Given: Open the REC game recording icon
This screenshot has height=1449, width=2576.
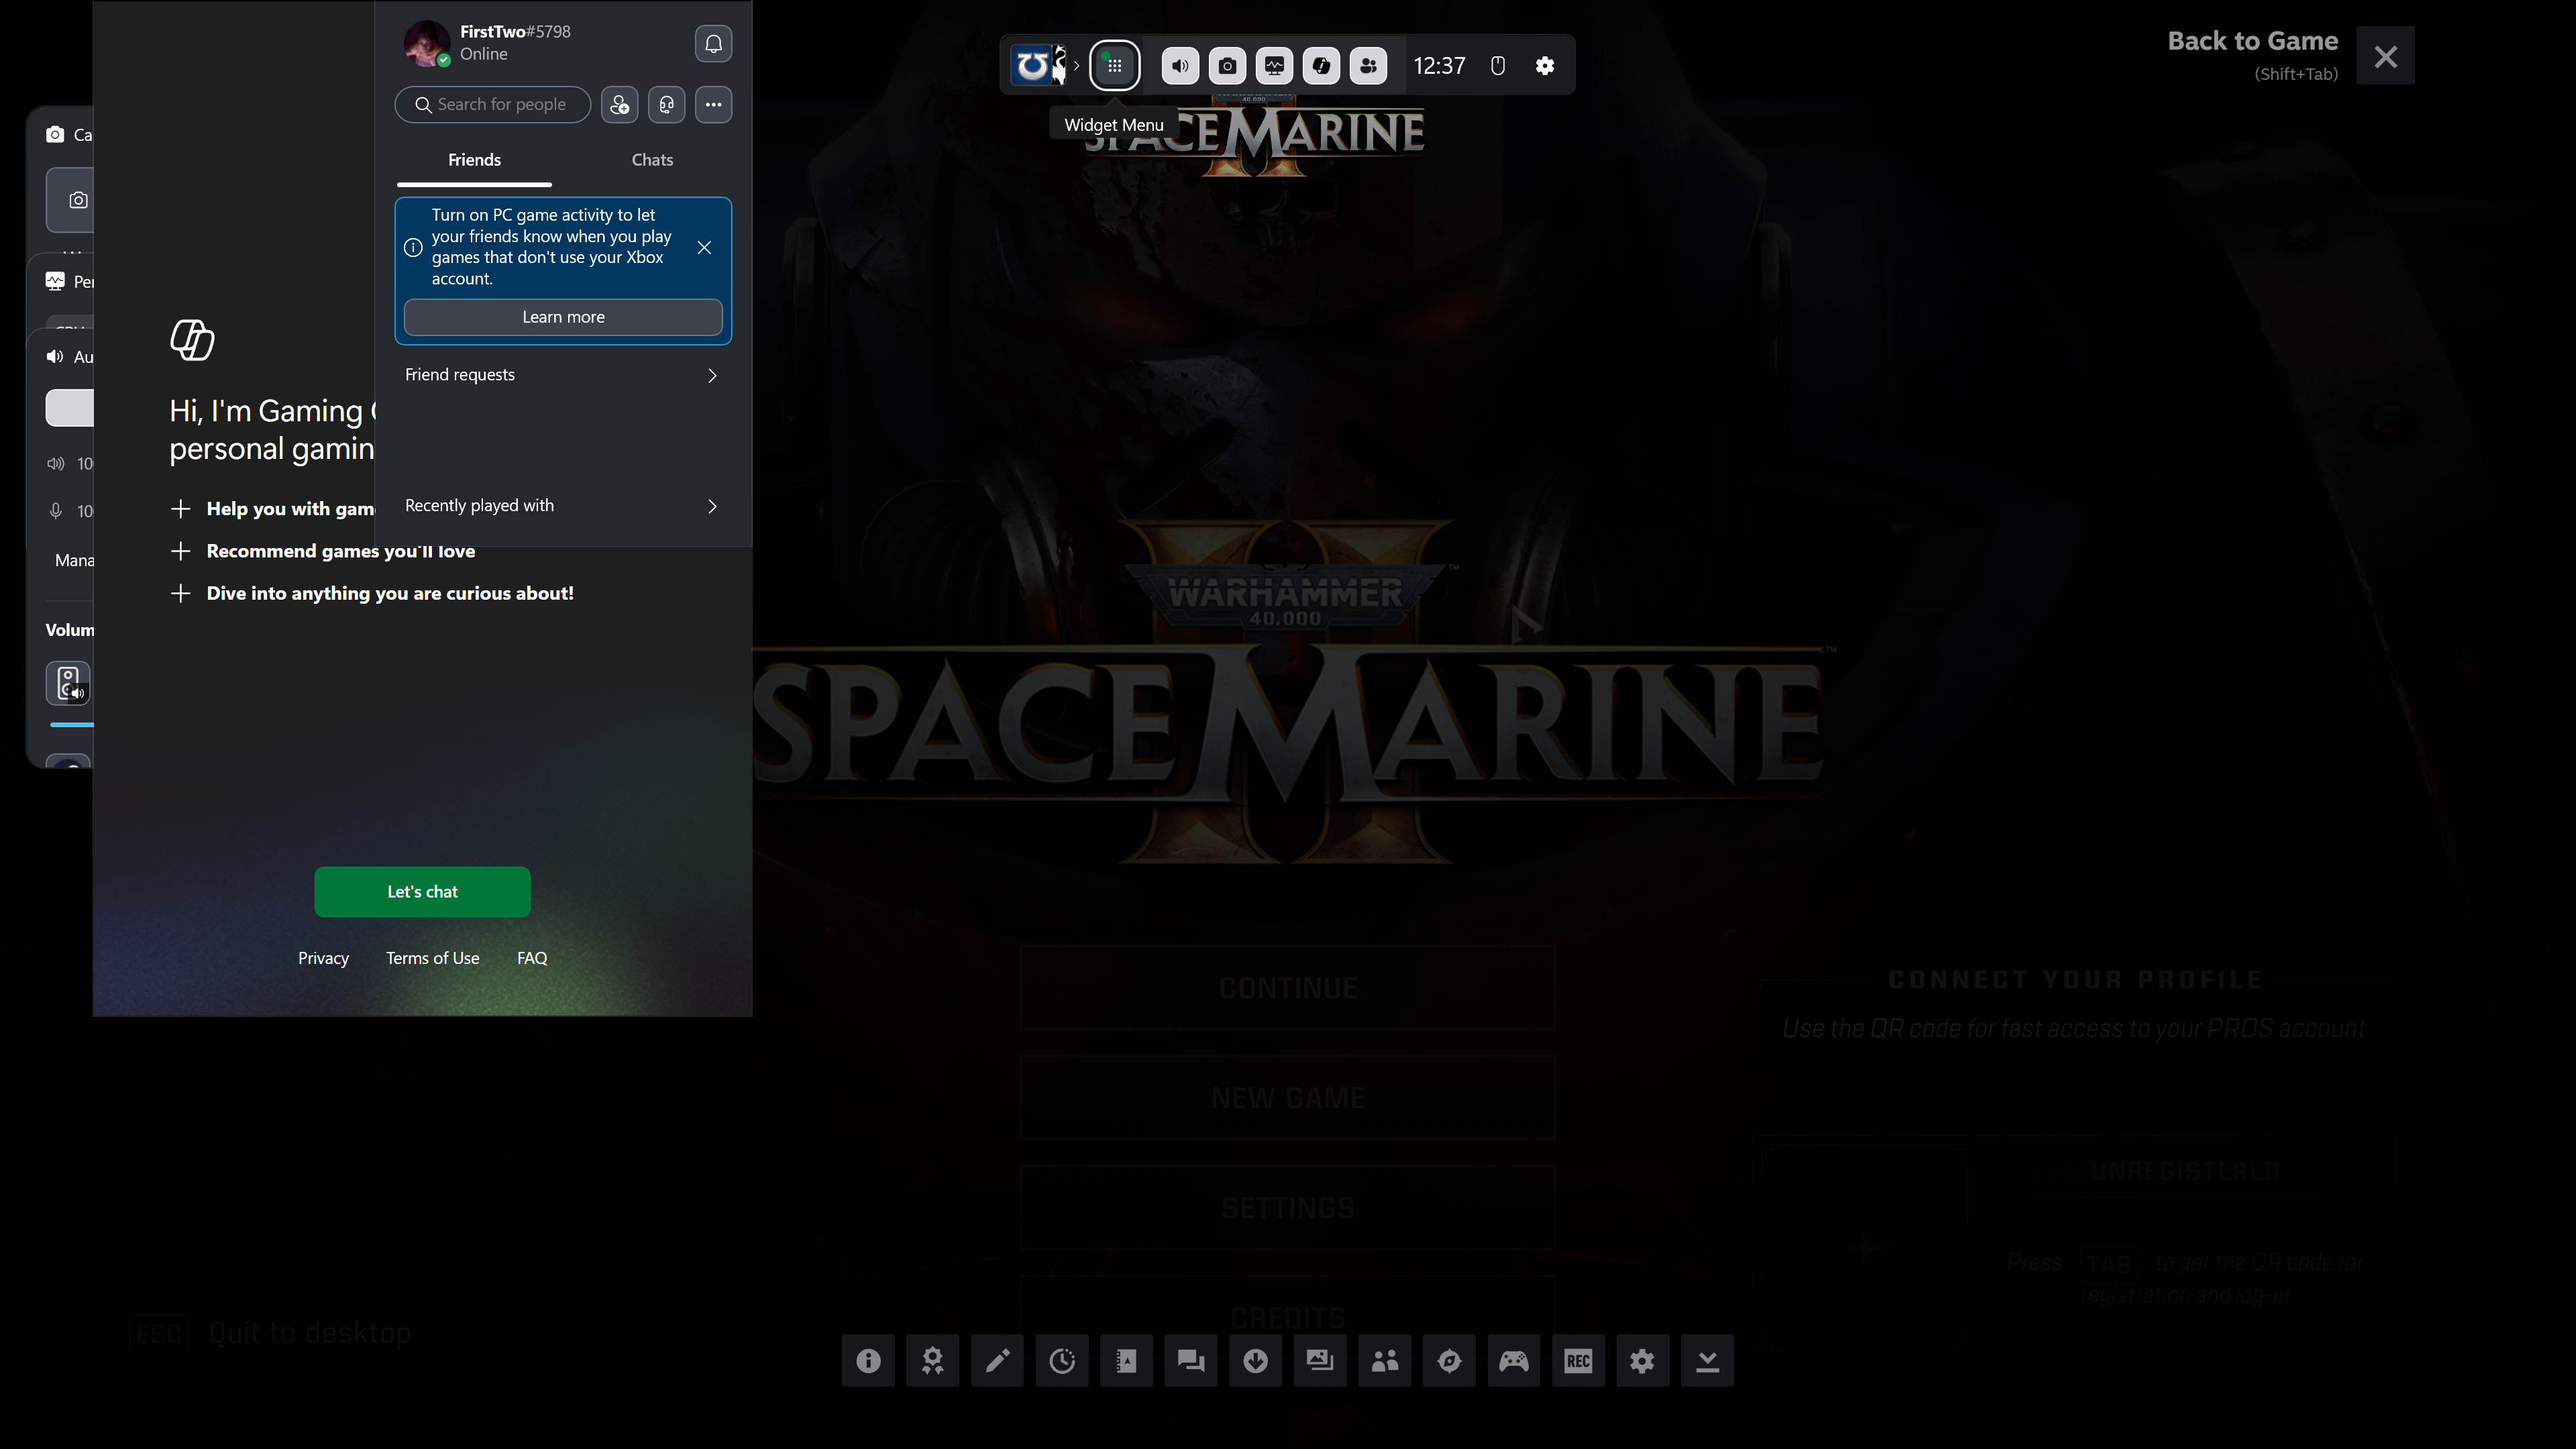Looking at the screenshot, I should pyautogui.click(x=1578, y=1361).
